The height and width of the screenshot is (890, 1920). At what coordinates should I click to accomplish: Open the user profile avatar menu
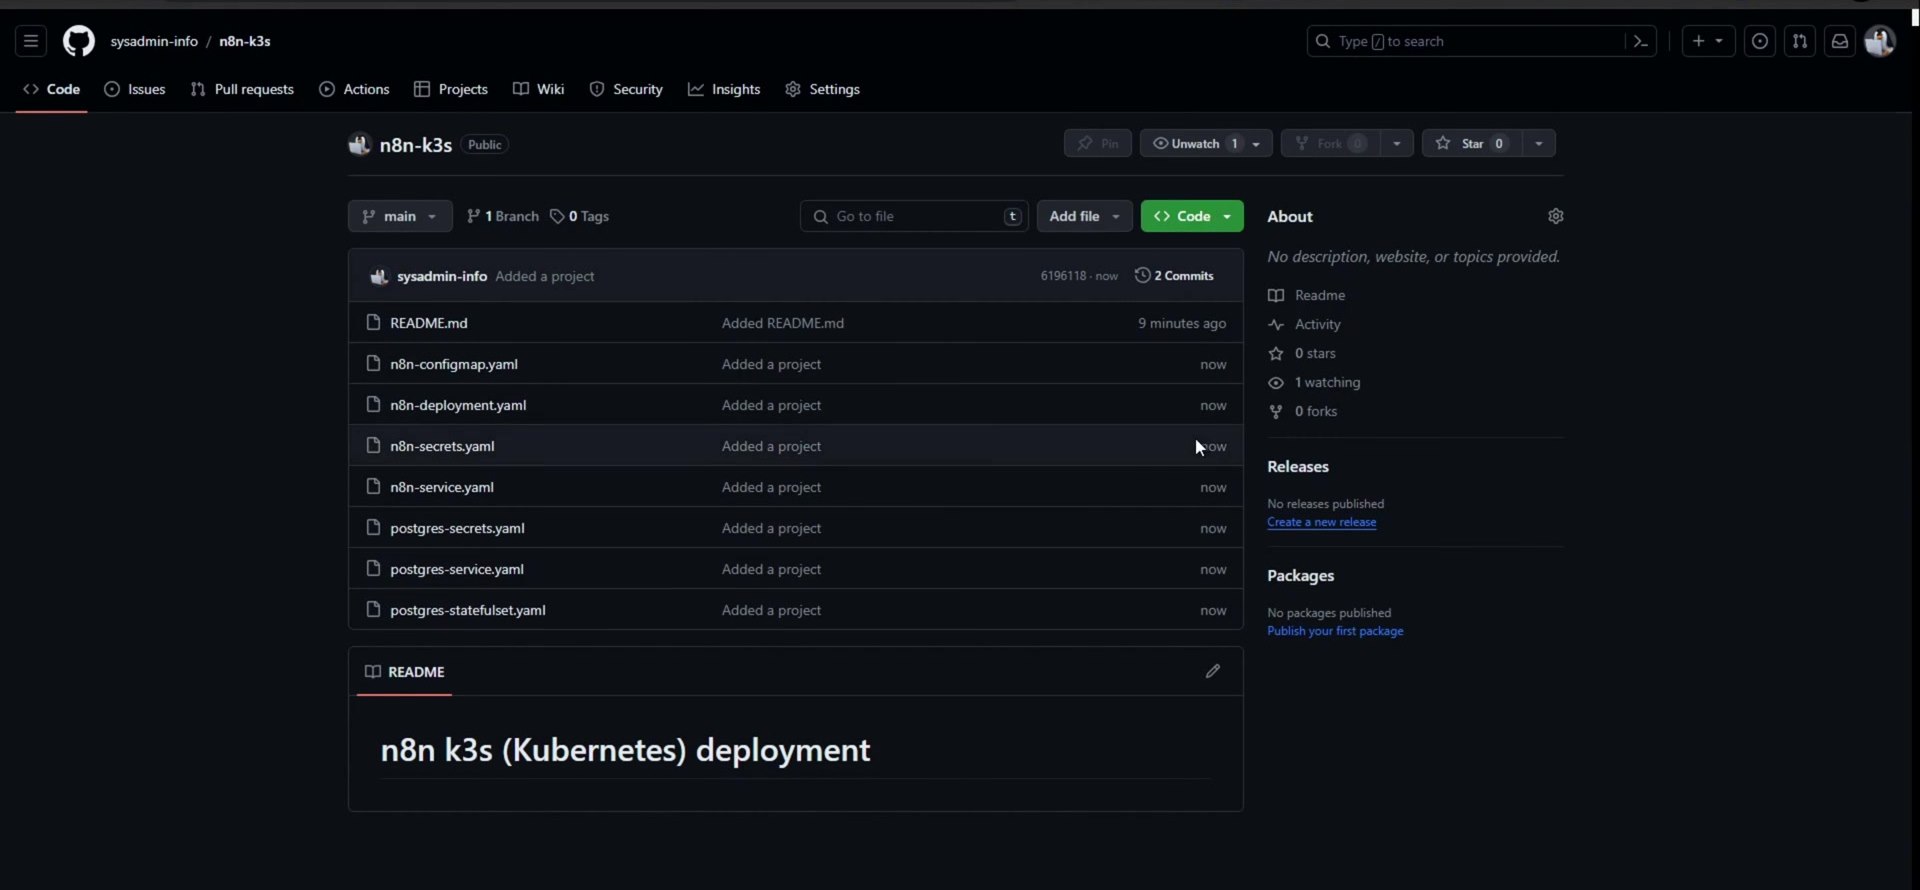tap(1880, 41)
